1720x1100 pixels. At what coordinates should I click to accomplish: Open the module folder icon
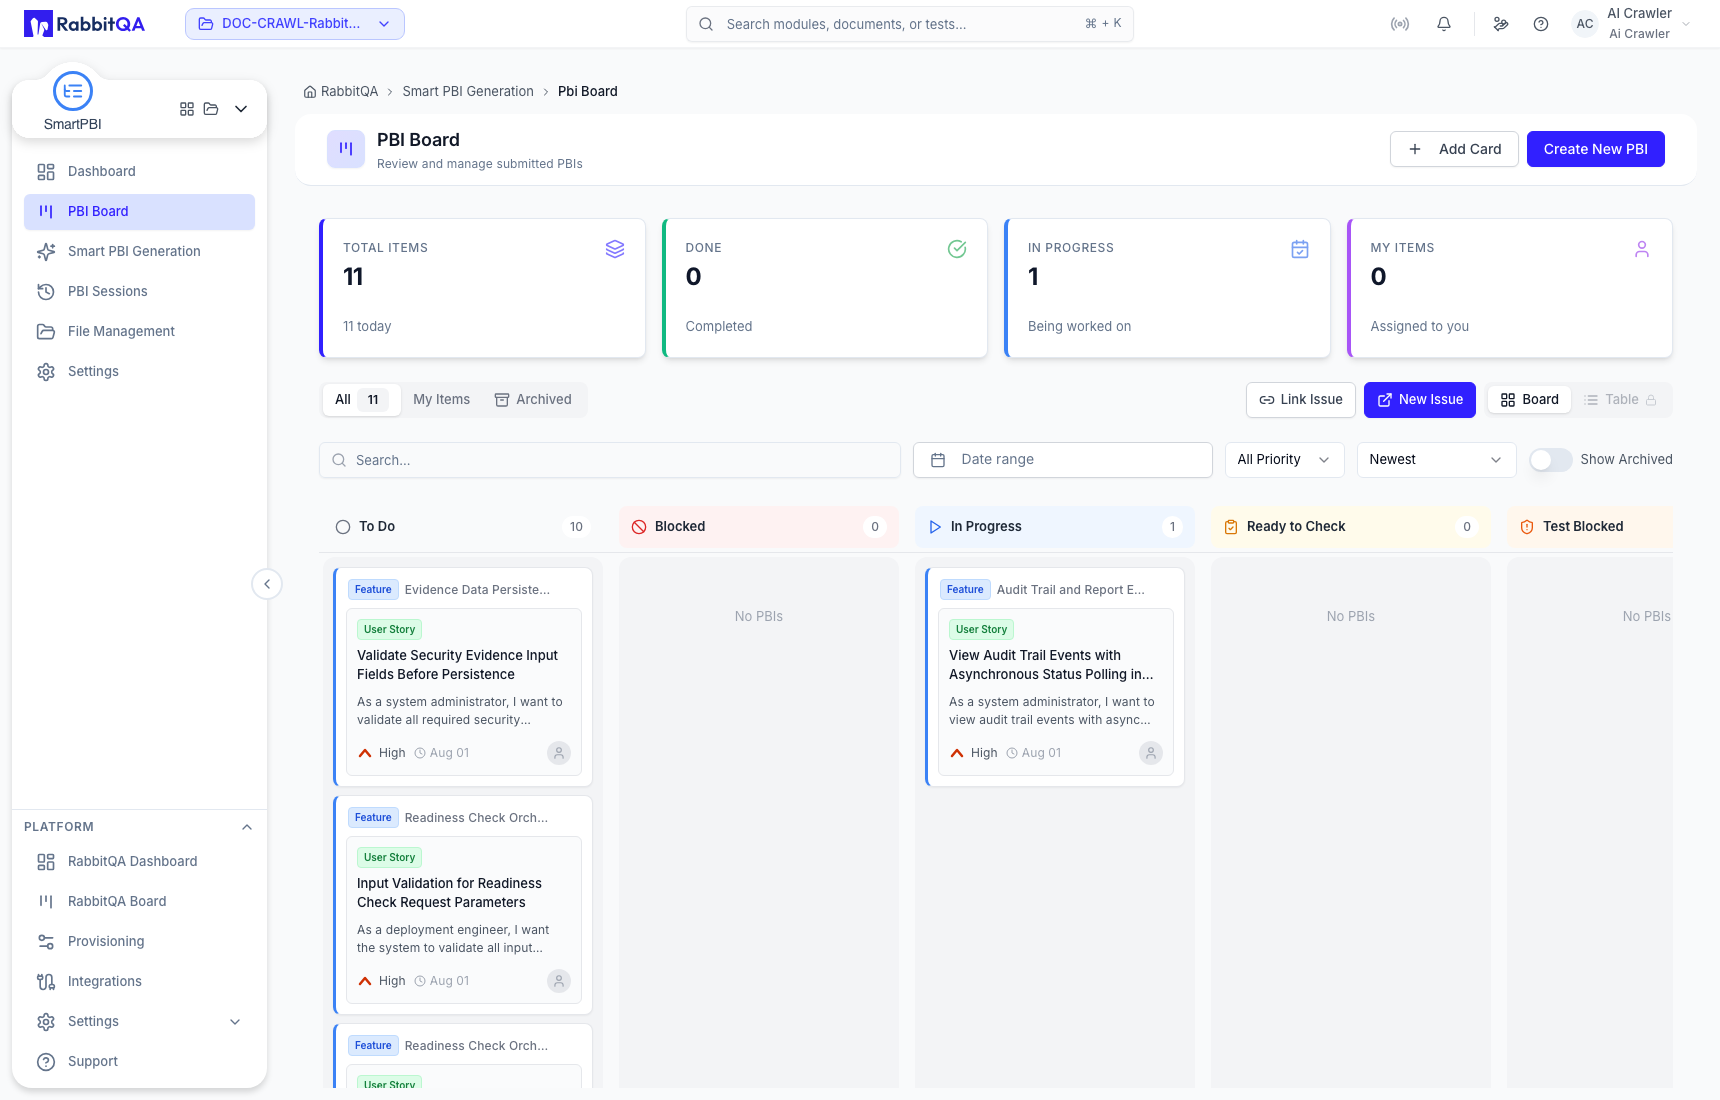point(211,109)
